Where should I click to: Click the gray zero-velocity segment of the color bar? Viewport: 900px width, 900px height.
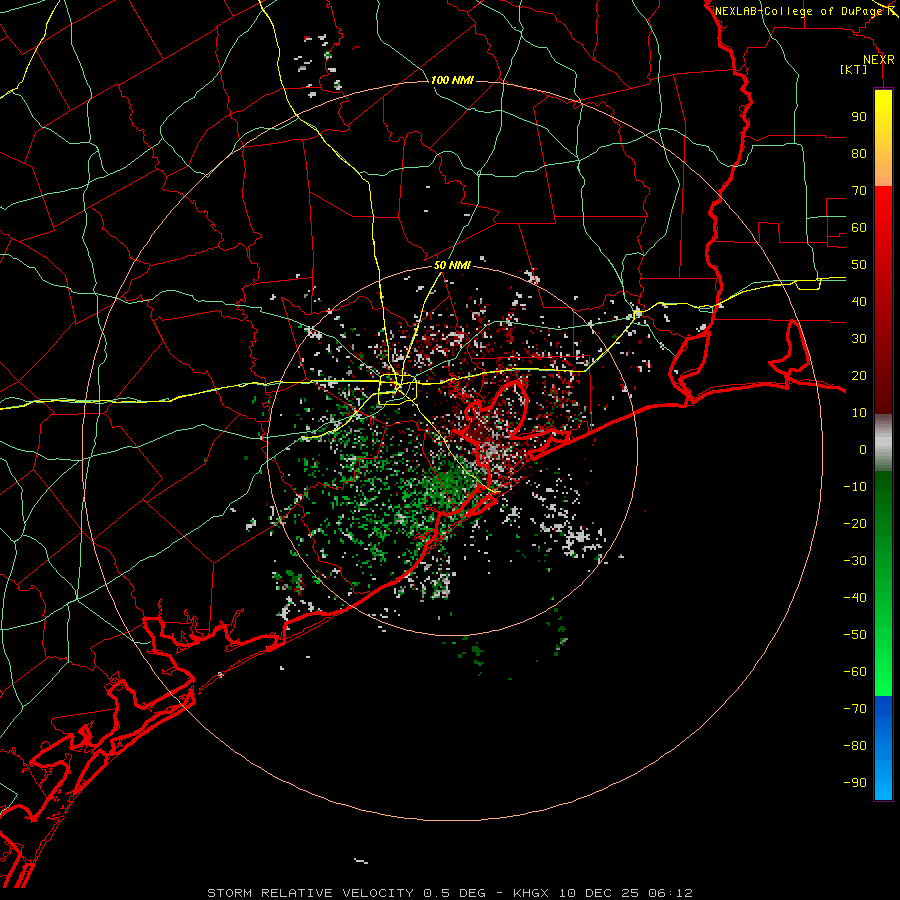pyautogui.click(x=883, y=443)
